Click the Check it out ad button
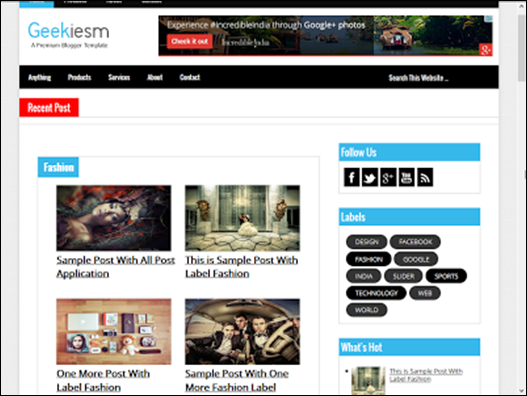The width and height of the screenshot is (527, 396). point(190,41)
